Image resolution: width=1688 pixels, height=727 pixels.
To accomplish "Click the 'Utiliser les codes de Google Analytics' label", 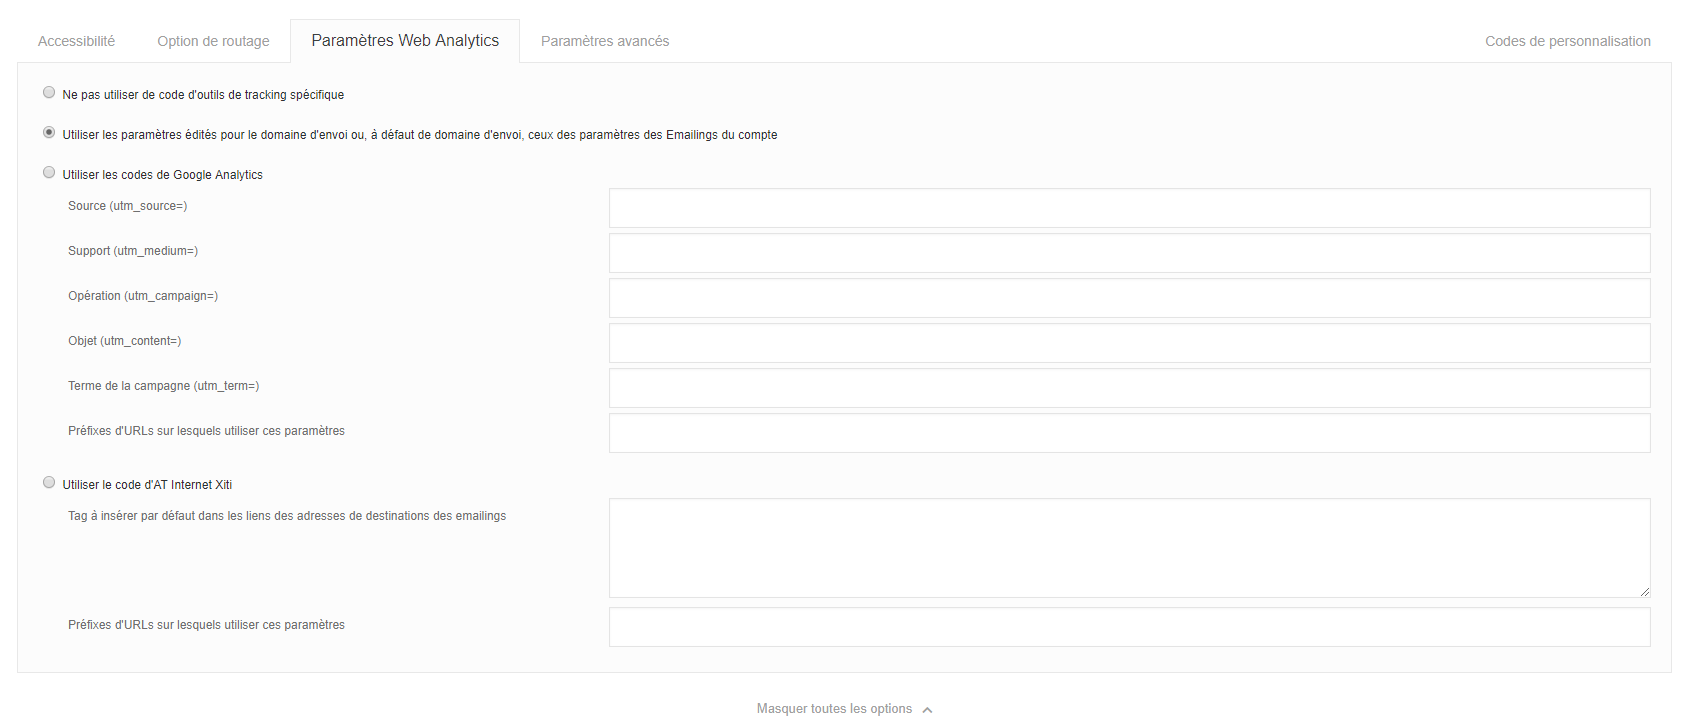I will pyautogui.click(x=163, y=175).
